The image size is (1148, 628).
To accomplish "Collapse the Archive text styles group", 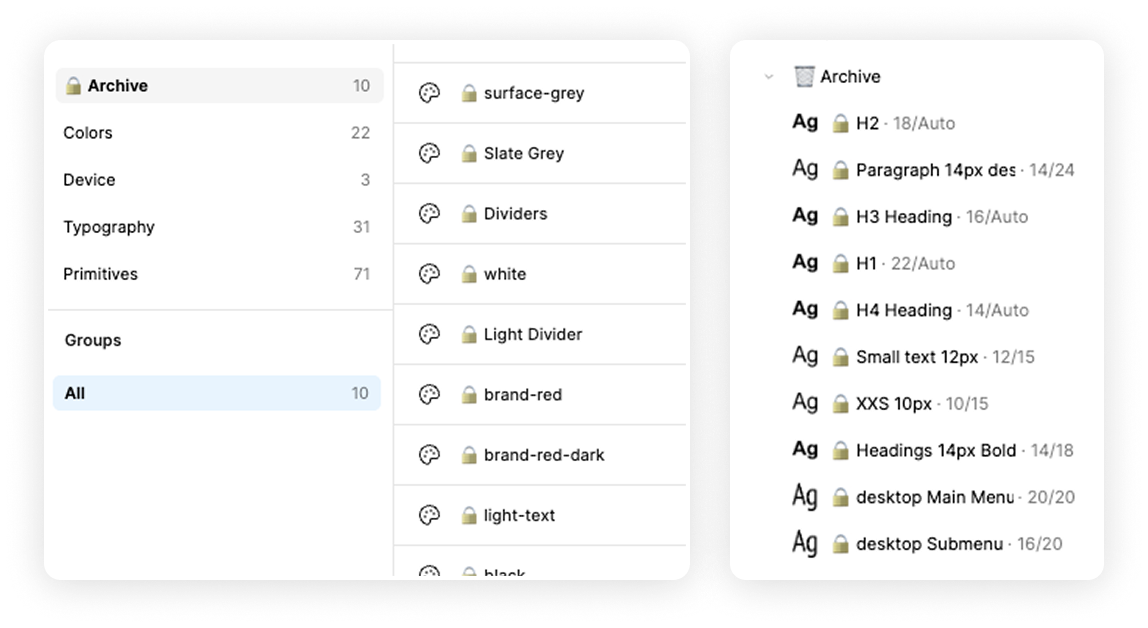I will (769, 77).
